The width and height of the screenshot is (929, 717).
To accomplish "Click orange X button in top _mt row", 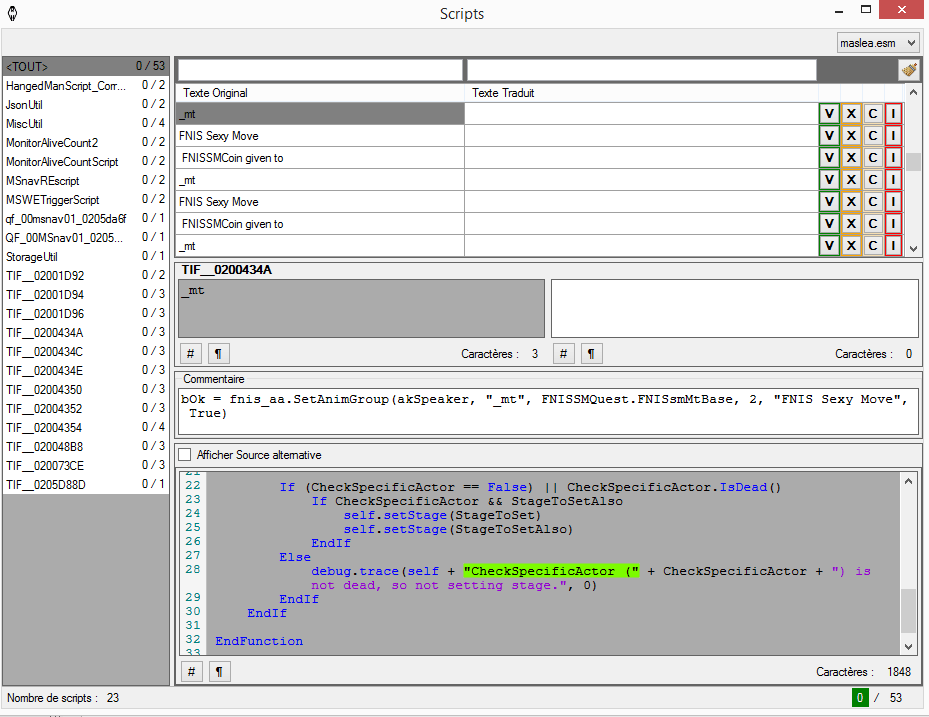I will 851,114.
